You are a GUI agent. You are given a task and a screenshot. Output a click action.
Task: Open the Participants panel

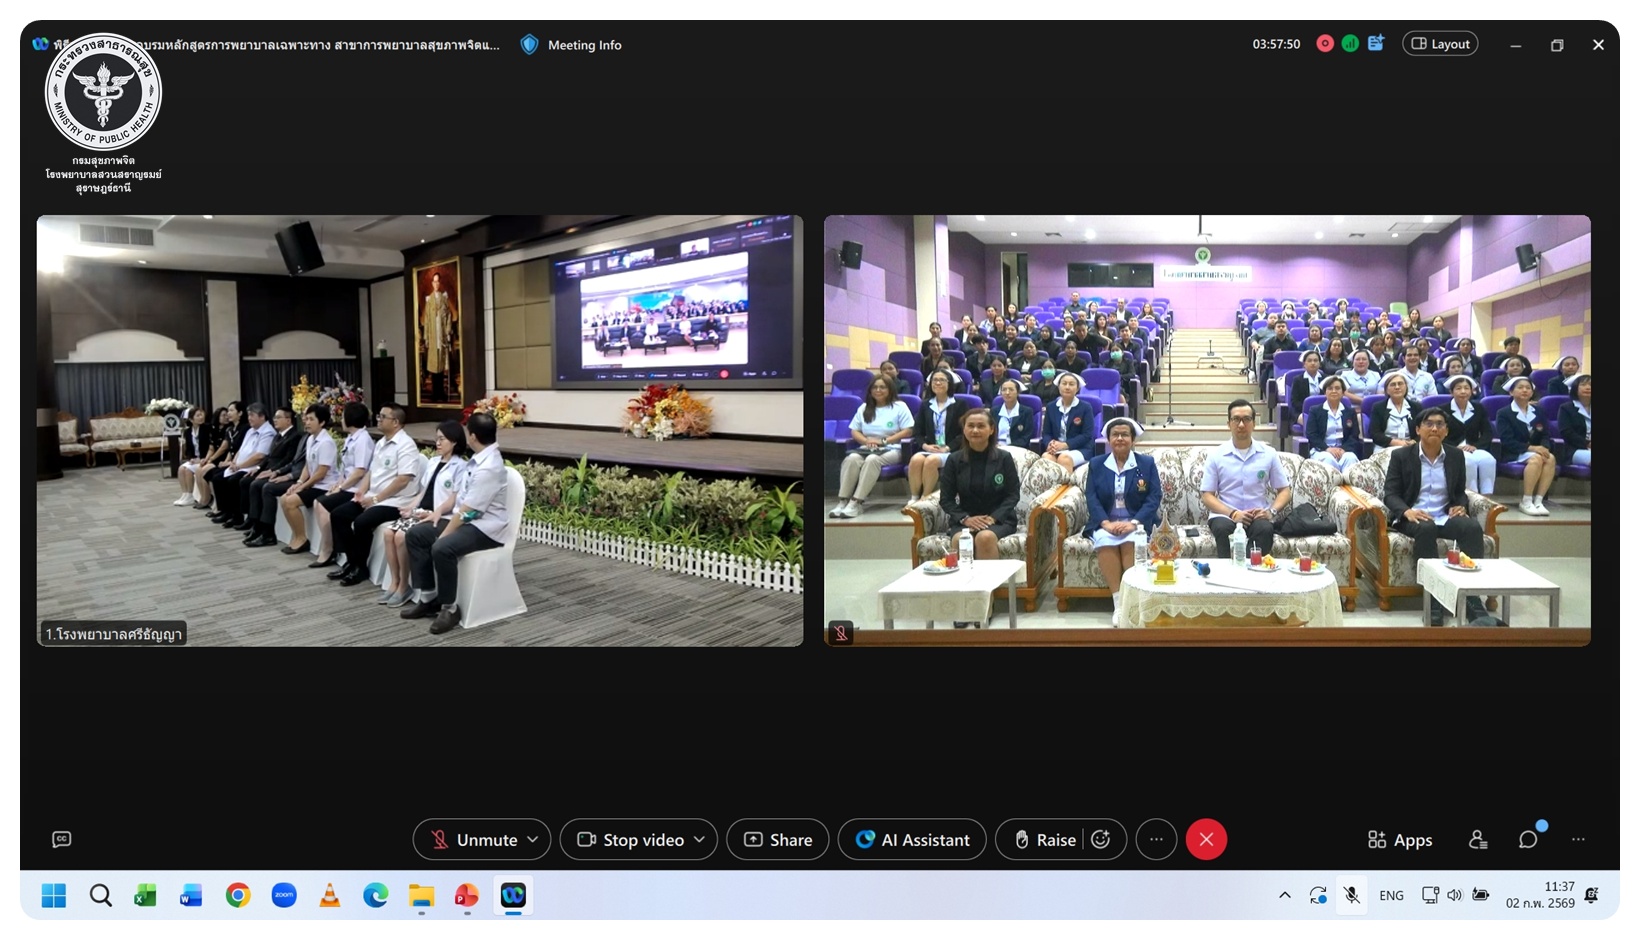[1478, 840]
